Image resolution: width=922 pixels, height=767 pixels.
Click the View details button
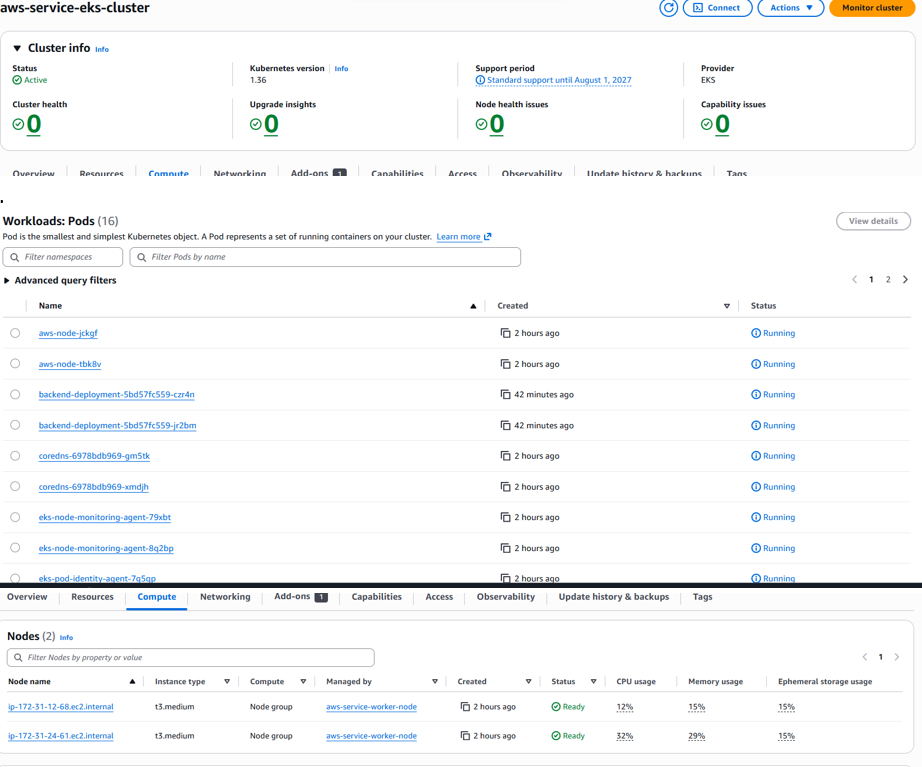873,221
